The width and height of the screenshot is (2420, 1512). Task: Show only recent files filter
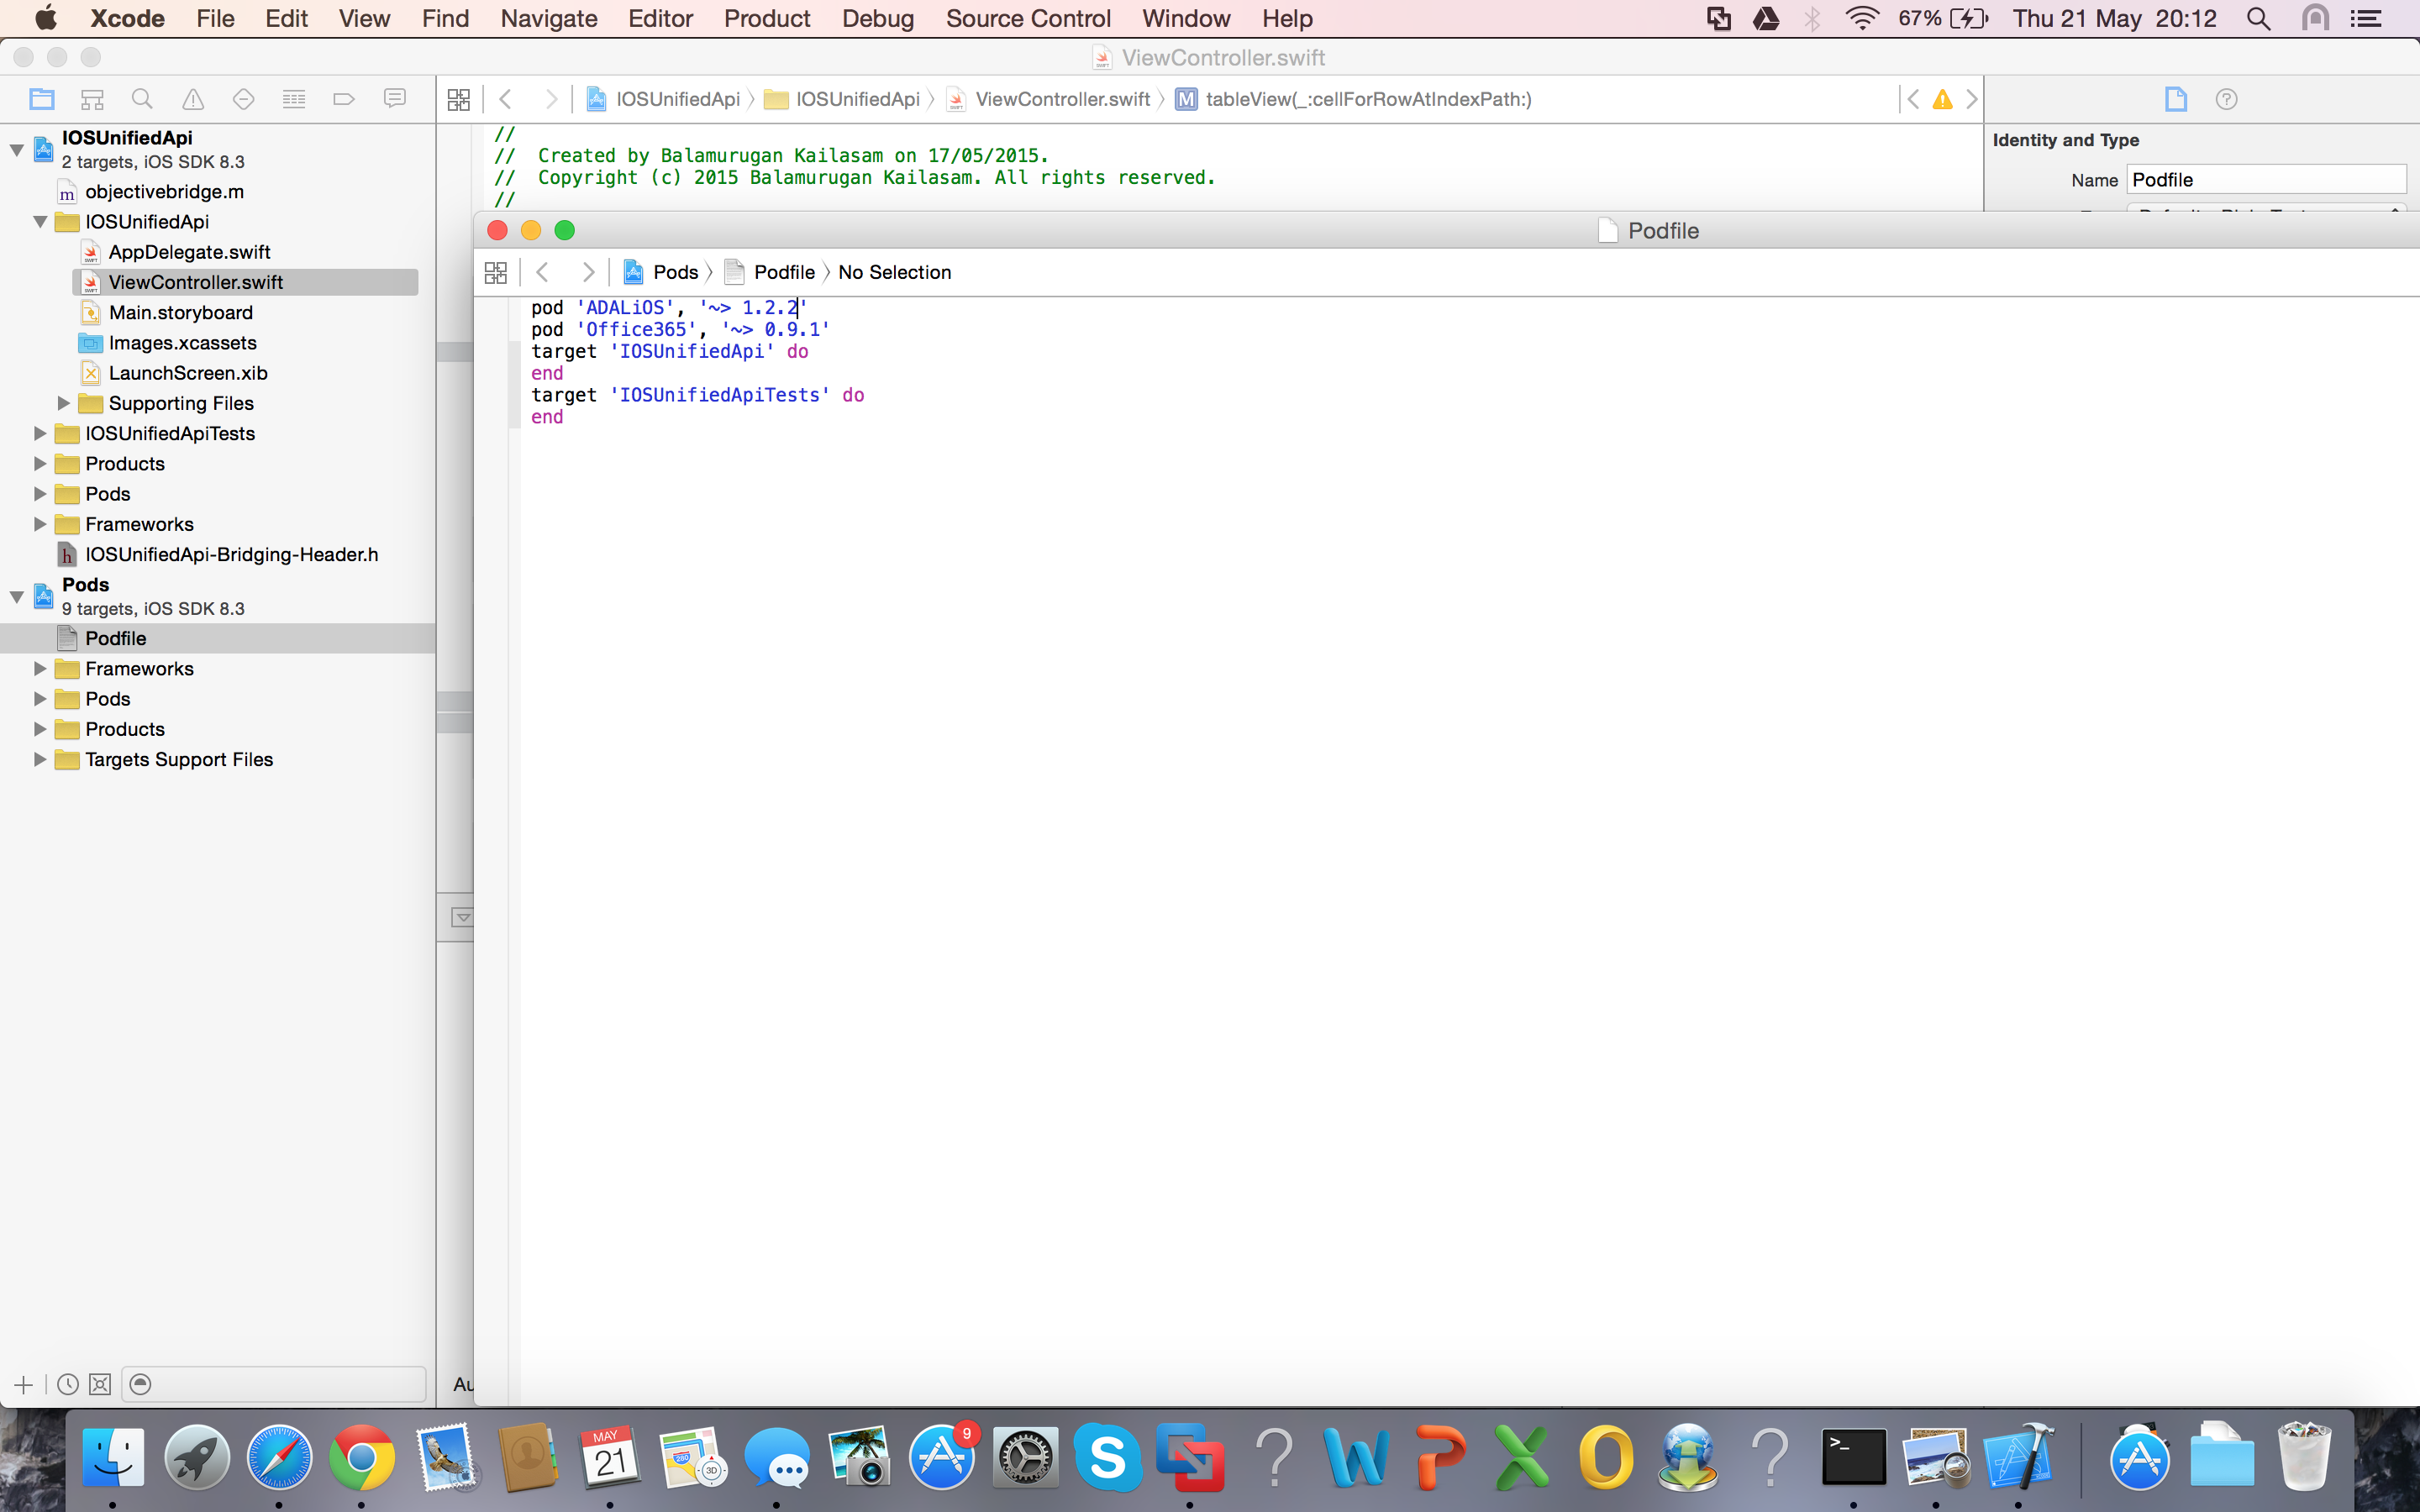pyautogui.click(x=68, y=1385)
